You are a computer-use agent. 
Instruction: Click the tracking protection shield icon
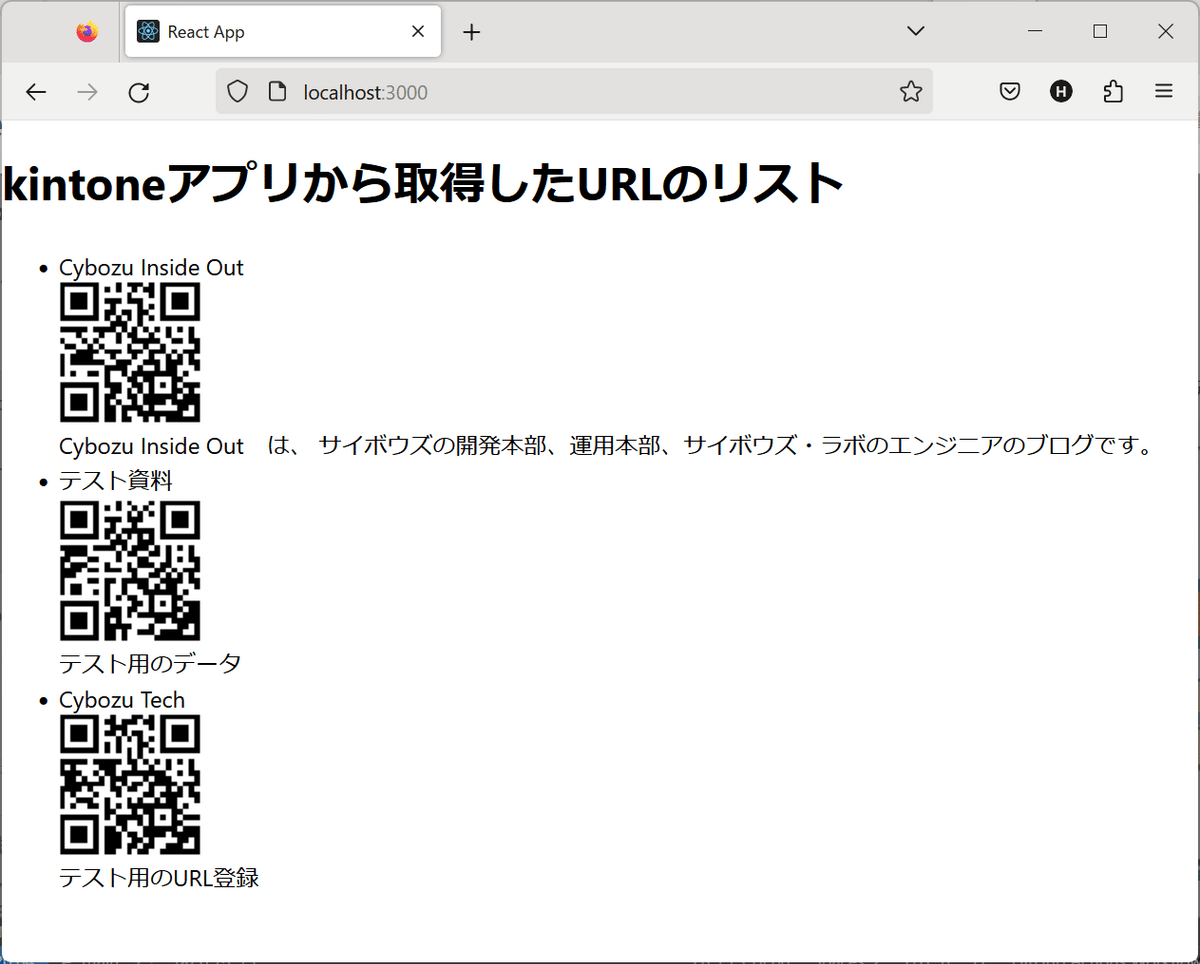pos(237,91)
